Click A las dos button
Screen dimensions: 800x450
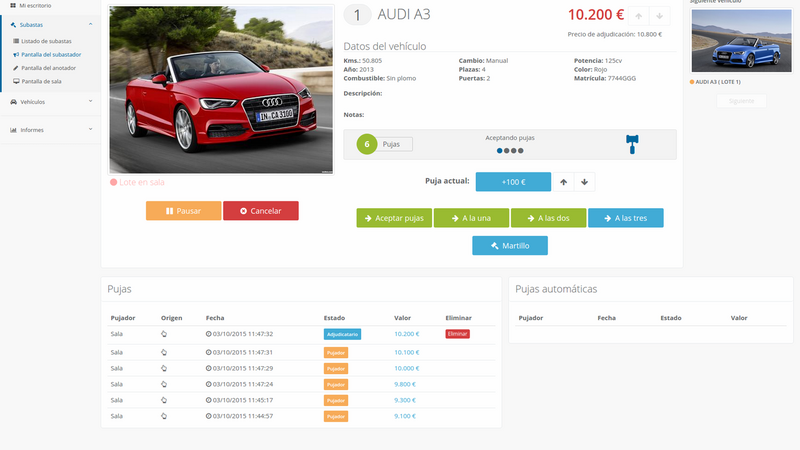[548, 218]
